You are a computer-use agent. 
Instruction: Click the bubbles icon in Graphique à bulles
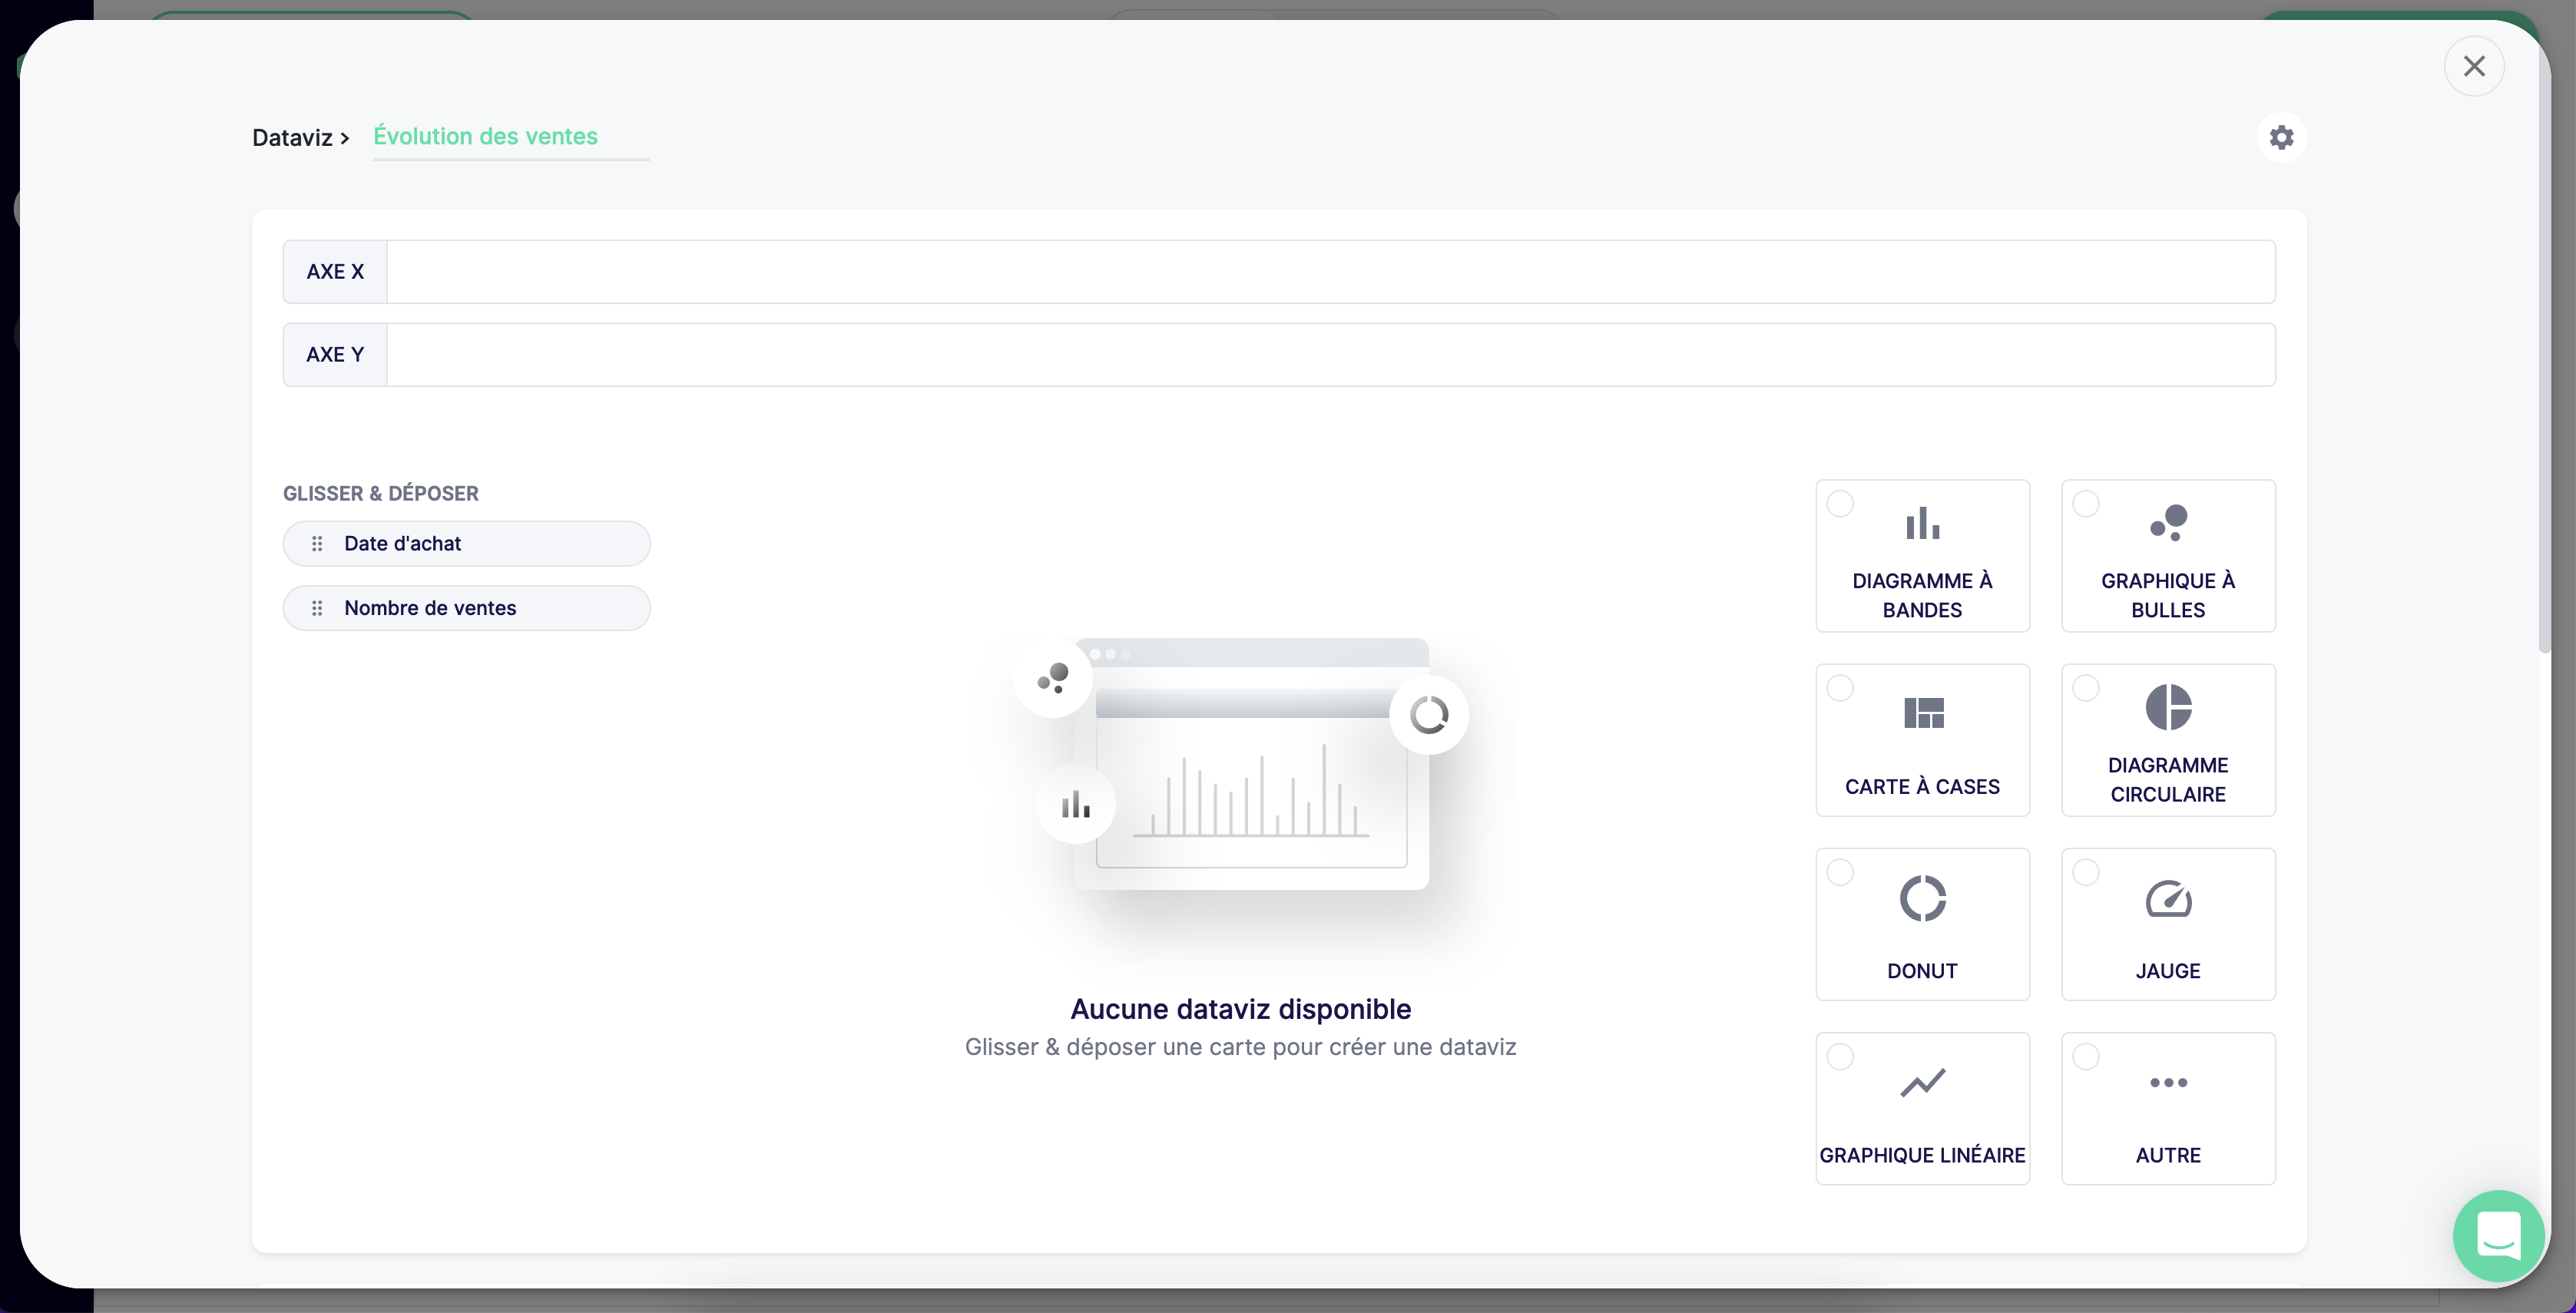point(2168,523)
